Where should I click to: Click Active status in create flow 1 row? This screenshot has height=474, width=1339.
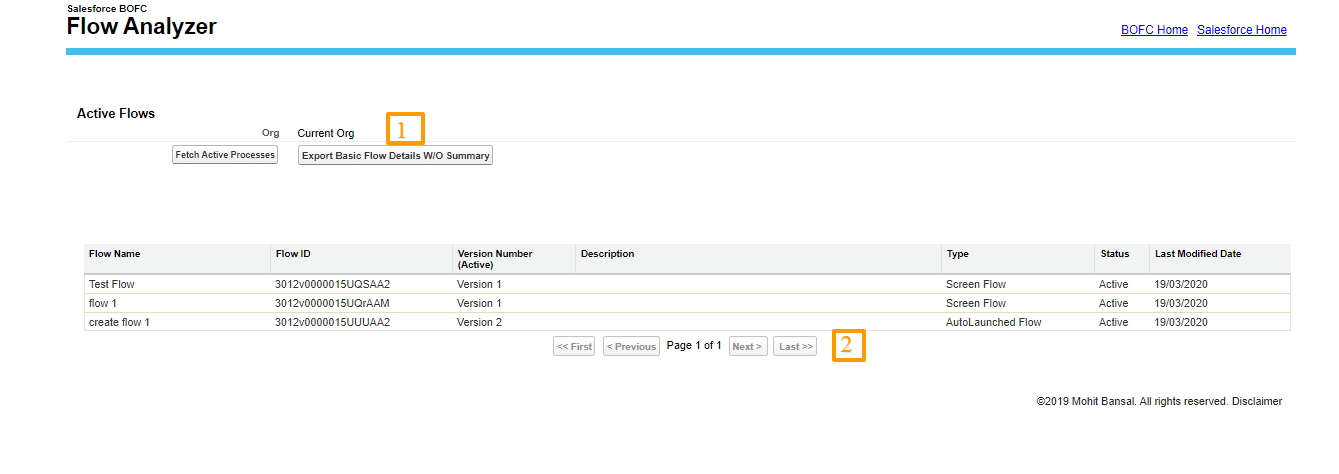click(1113, 322)
